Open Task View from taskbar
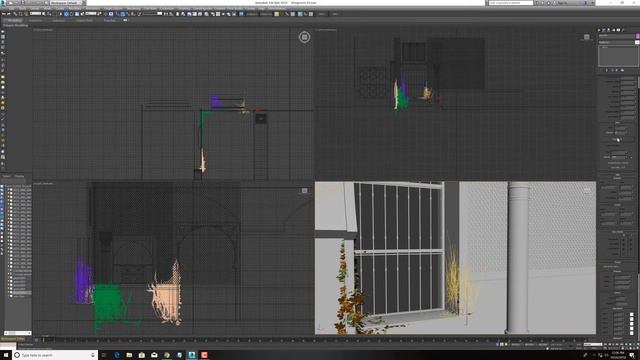Screen dimensions: 640x360 [x=104, y=355]
